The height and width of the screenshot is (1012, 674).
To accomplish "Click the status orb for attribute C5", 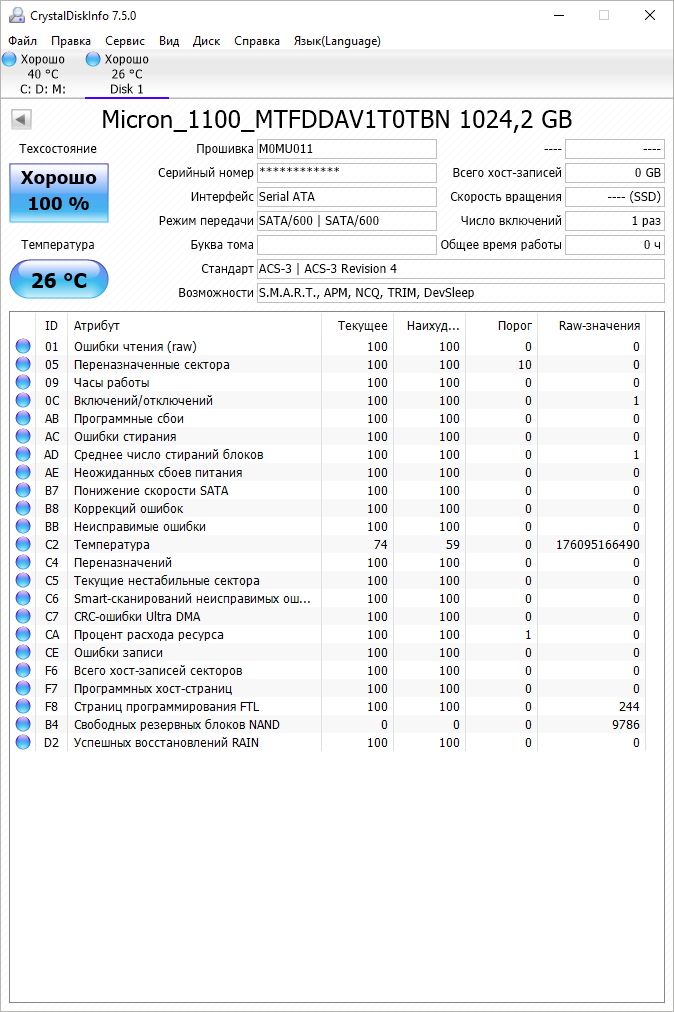I will point(23,580).
